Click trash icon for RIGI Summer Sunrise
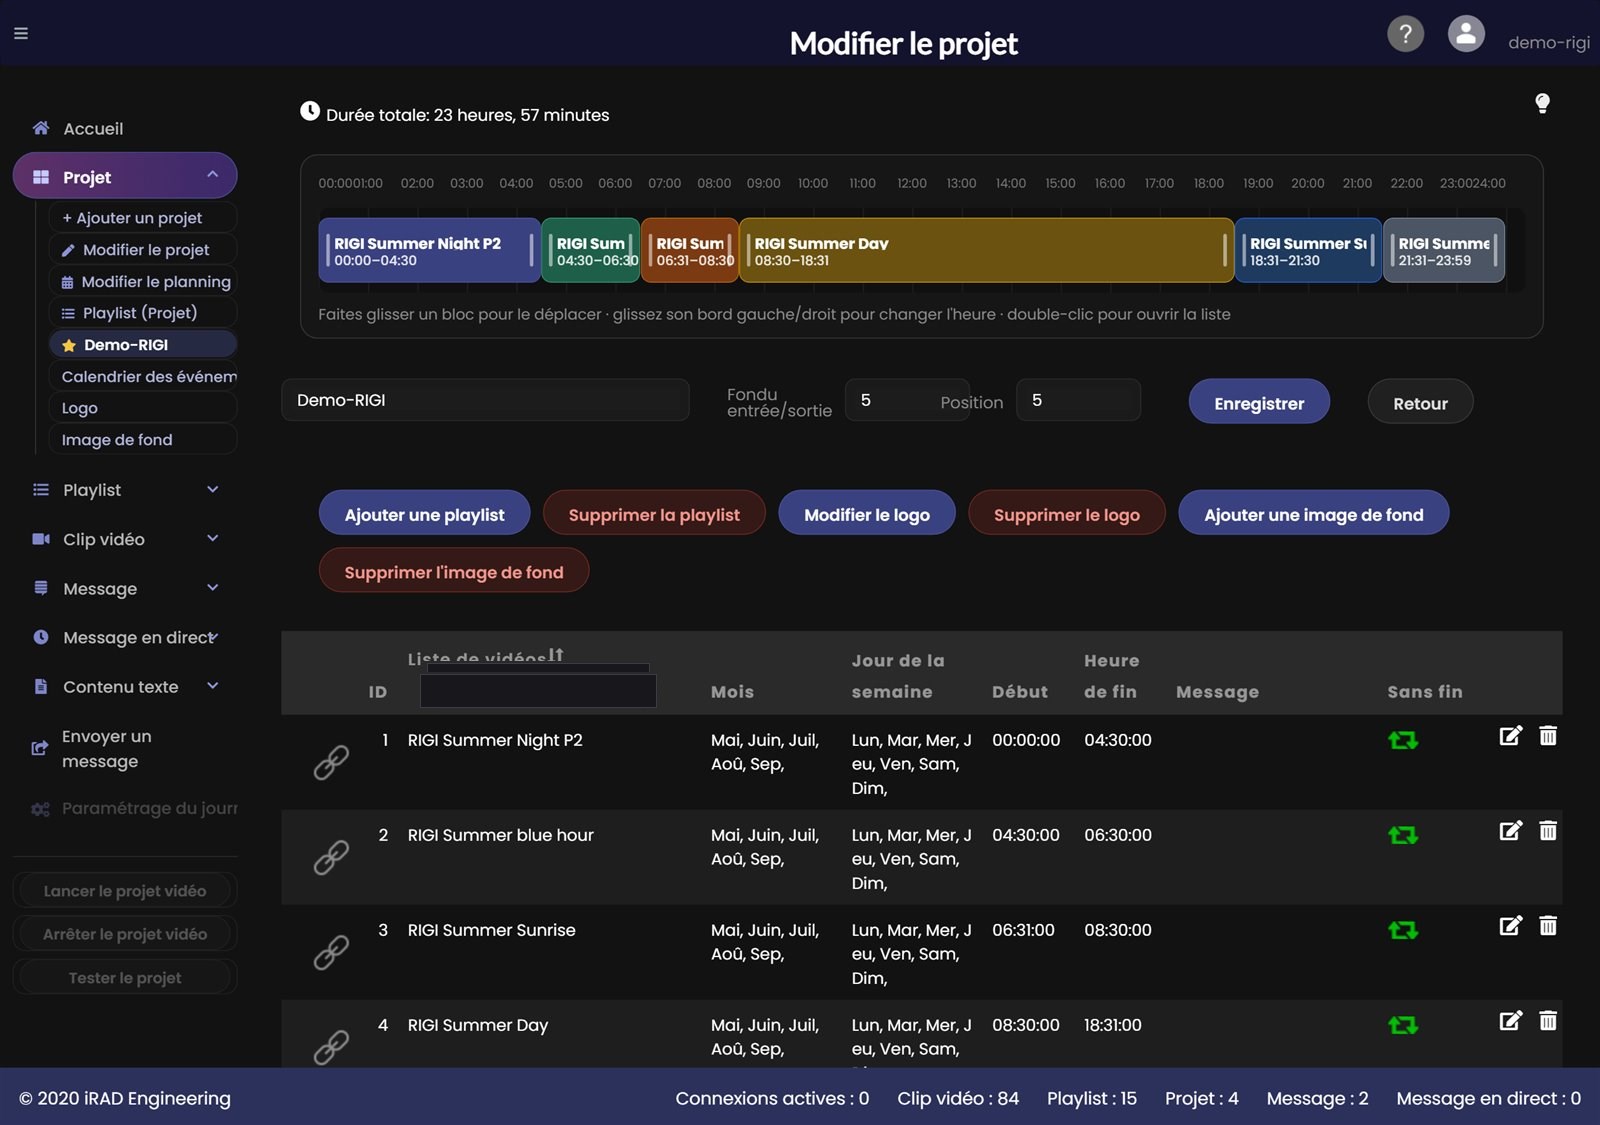The width and height of the screenshot is (1600, 1125). (1548, 926)
